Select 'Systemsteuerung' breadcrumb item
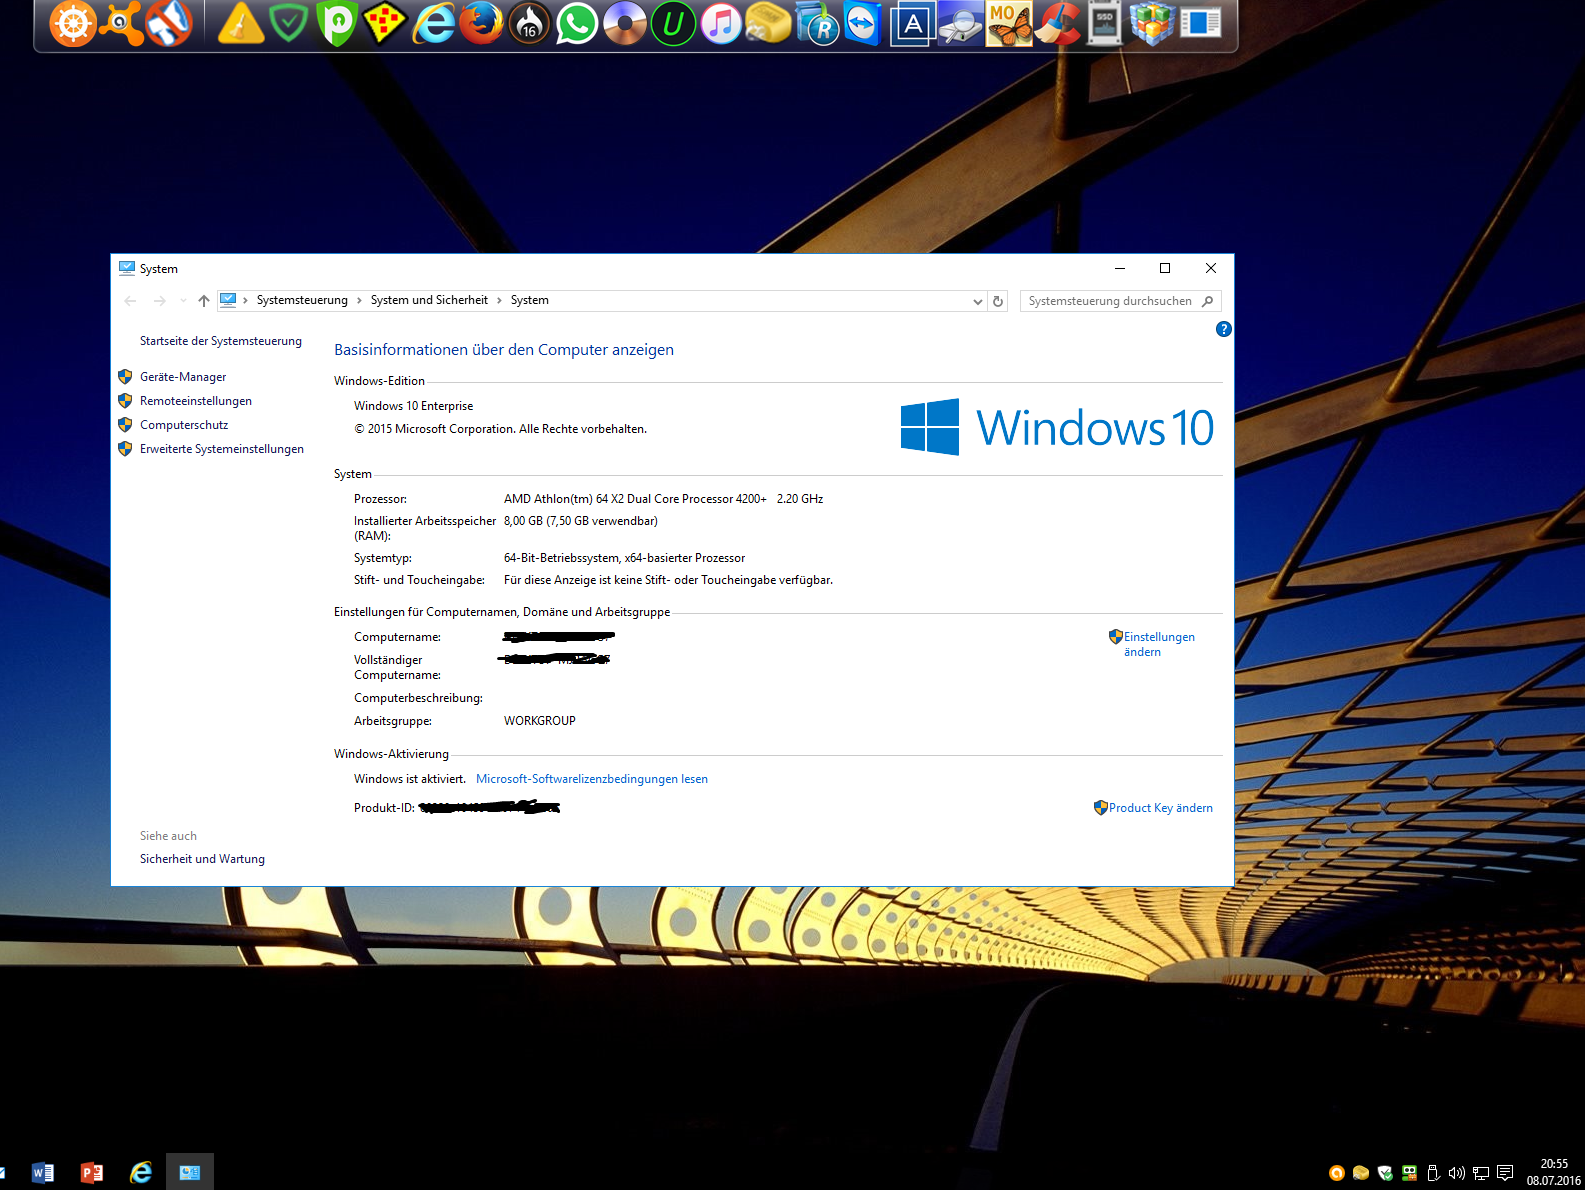The width and height of the screenshot is (1585, 1190). [302, 300]
